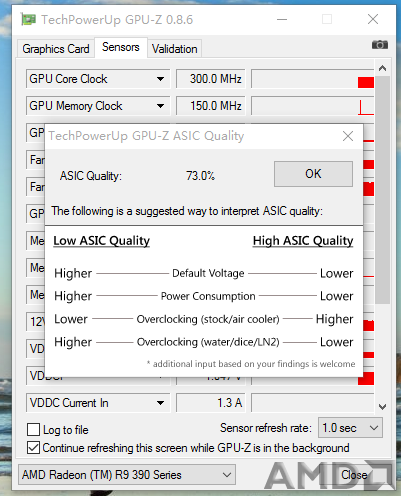The width and height of the screenshot is (401, 496).
Task: Click the 150.0 MHz memory clock value
Action: [x=211, y=106]
